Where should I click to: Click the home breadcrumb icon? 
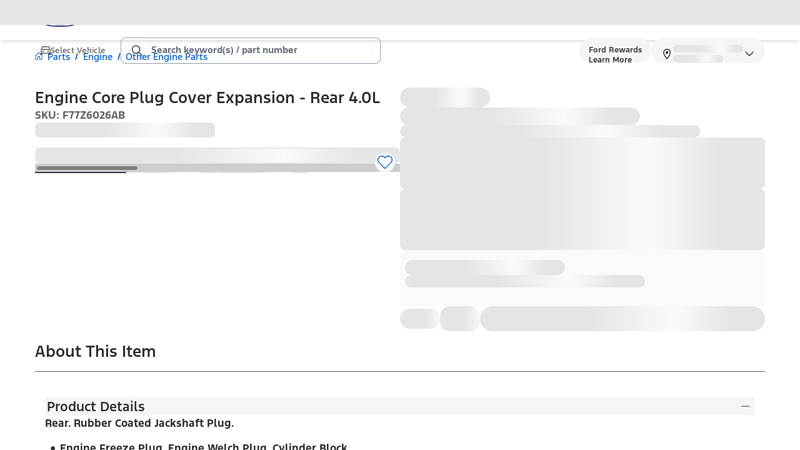click(x=39, y=57)
